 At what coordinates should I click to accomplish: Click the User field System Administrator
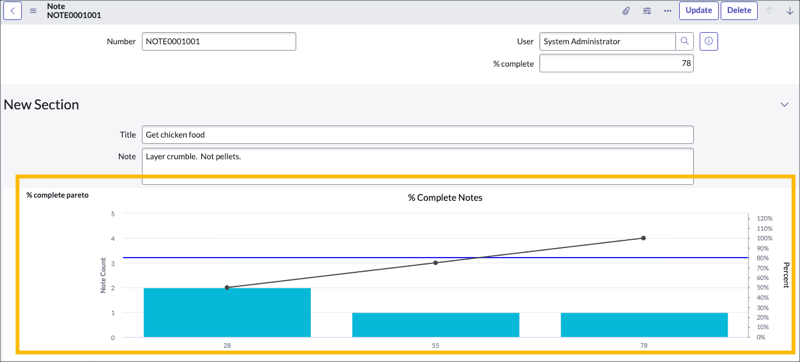[x=607, y=42]
